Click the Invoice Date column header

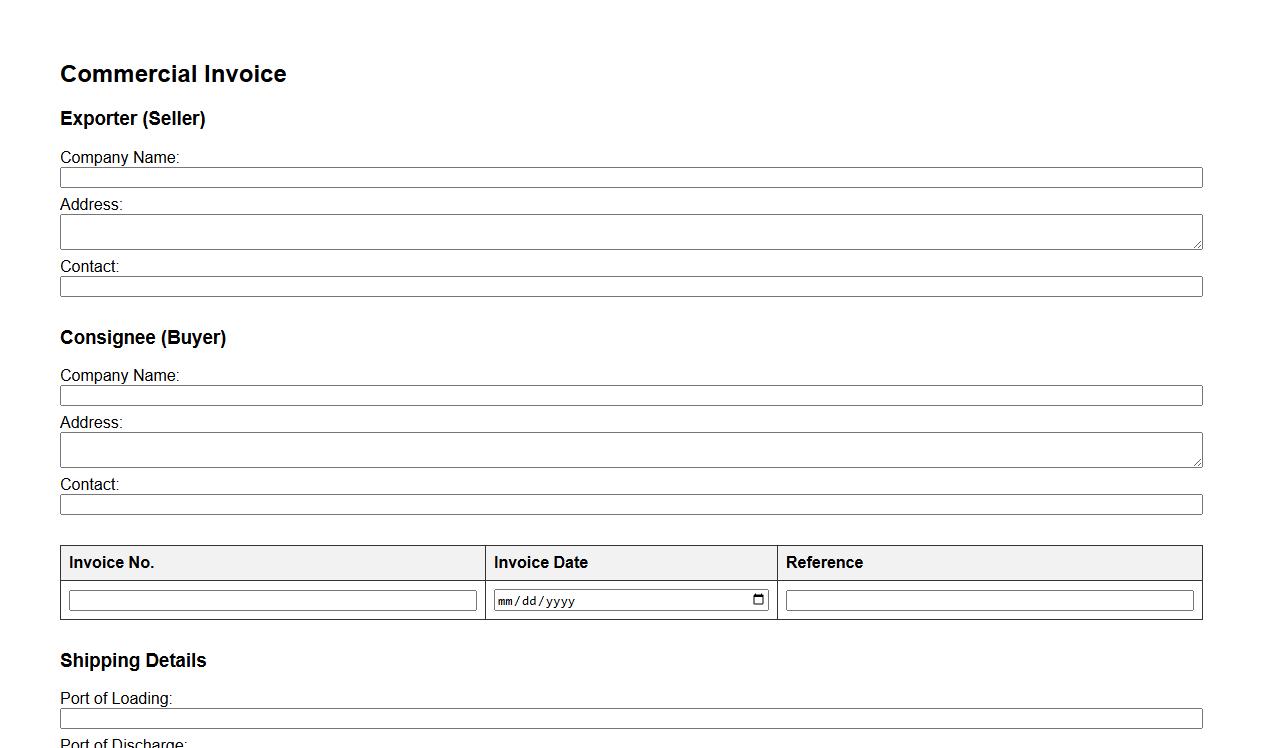541,563
